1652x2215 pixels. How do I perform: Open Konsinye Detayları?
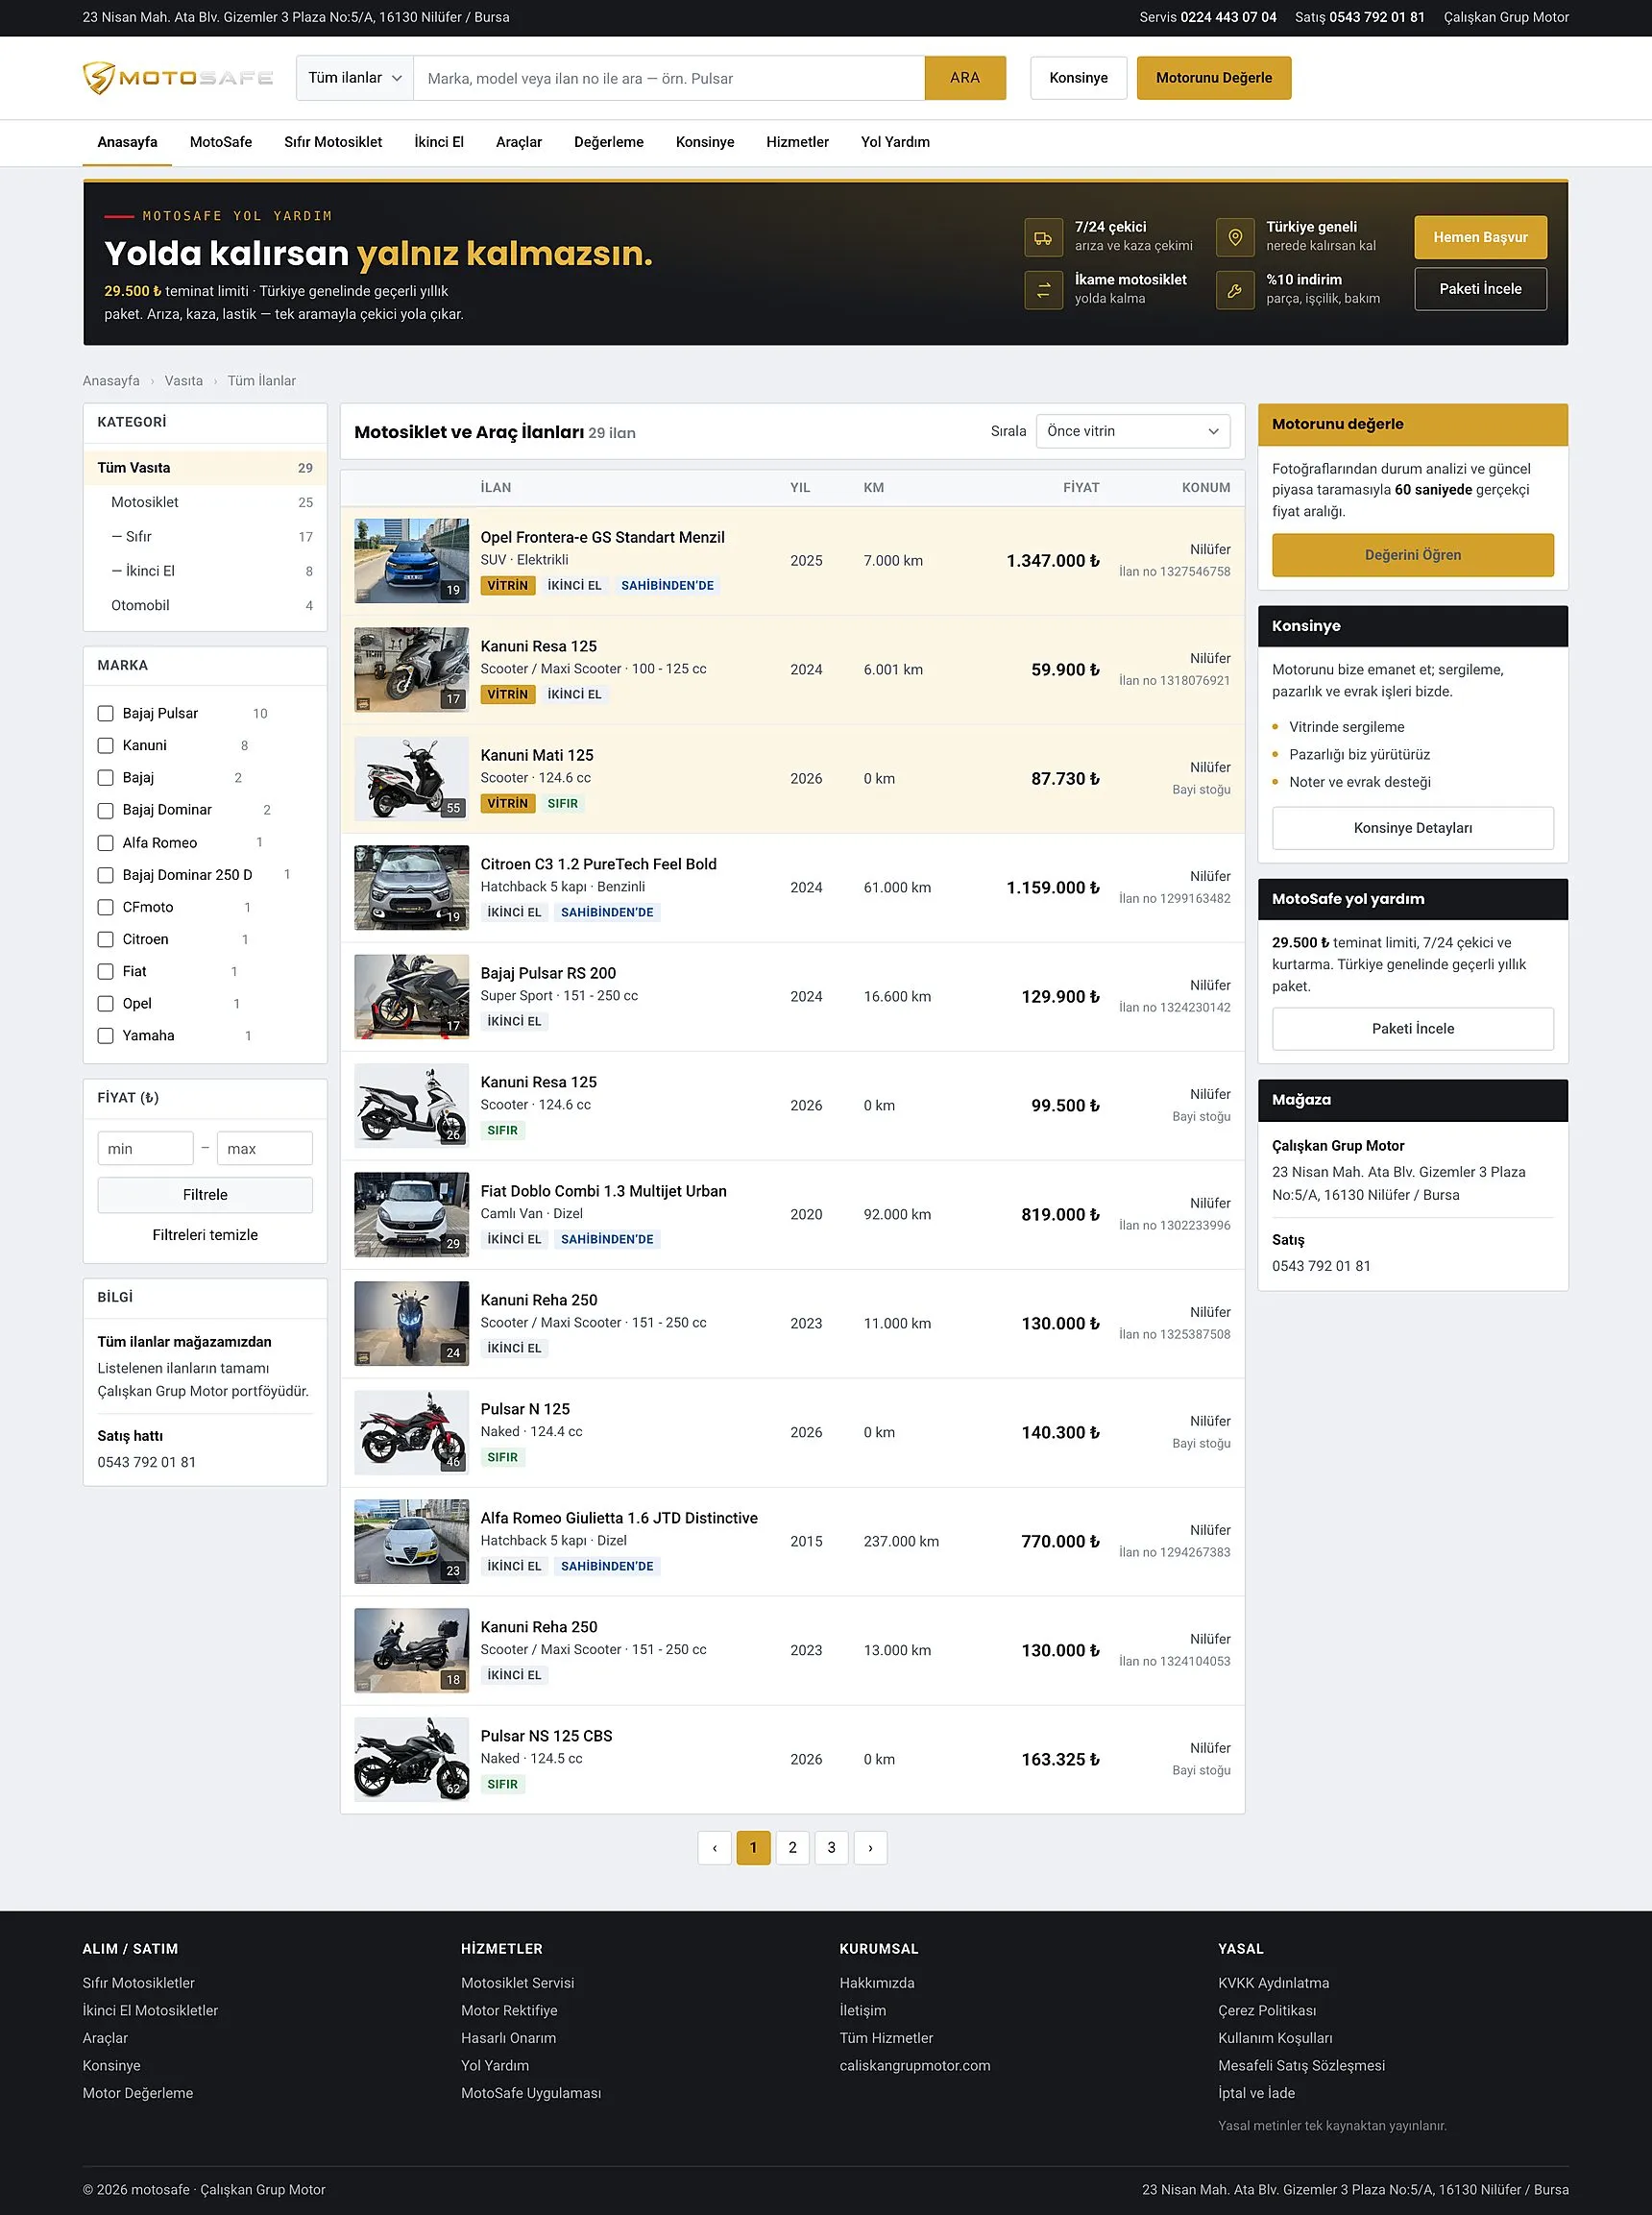[1412, 828]
